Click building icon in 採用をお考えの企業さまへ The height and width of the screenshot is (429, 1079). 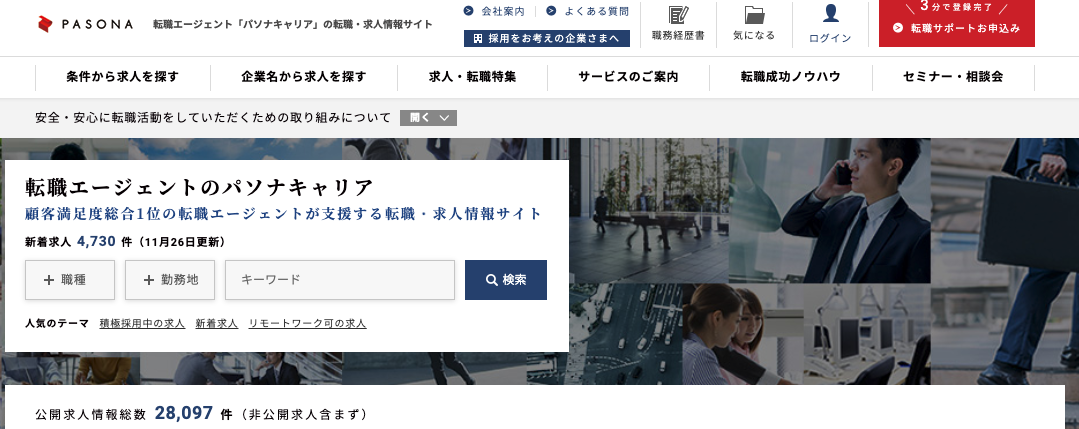click(x=478, y=39)
